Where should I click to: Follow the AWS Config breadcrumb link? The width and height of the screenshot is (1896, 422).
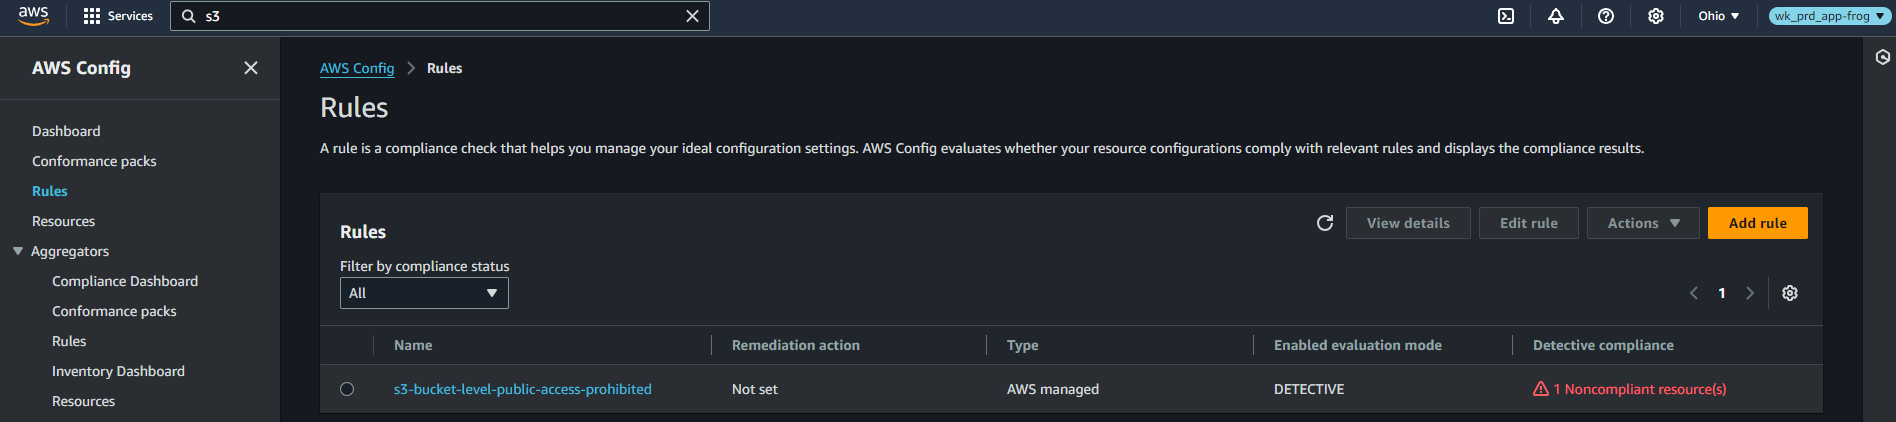357,68
